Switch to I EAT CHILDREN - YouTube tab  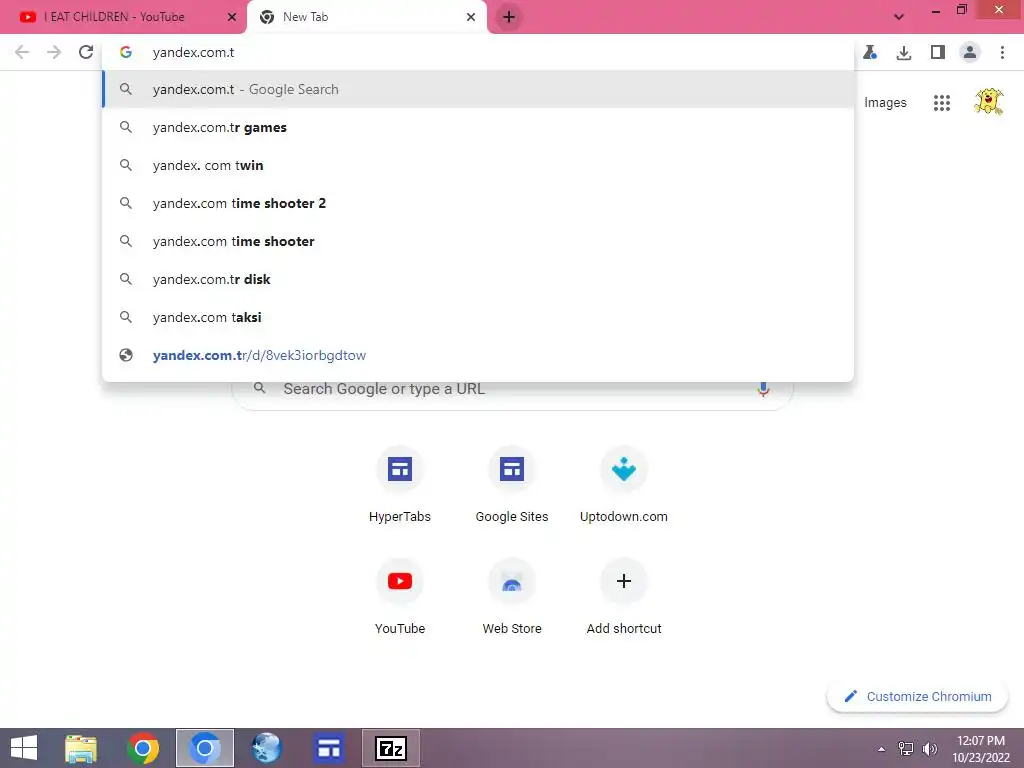tap(123, 17)
